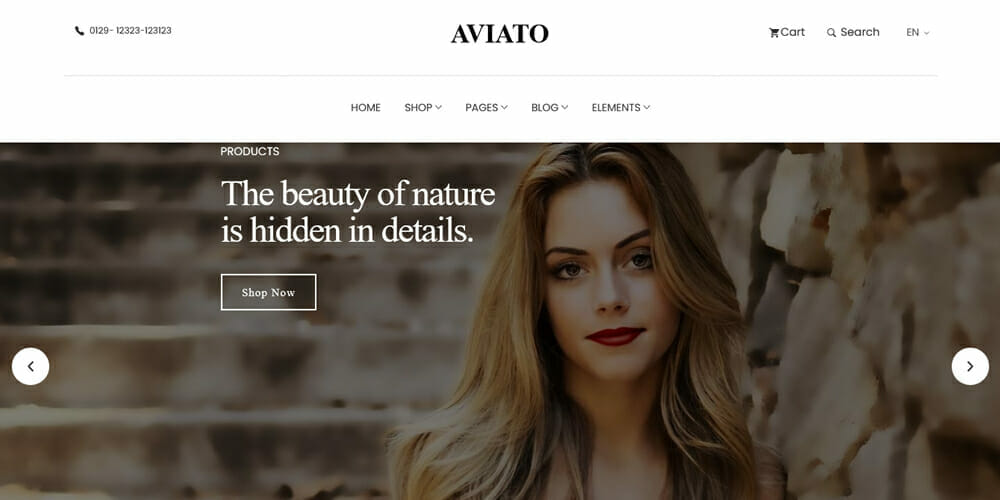Click the chevron beside EN

[x=927, y=33]
